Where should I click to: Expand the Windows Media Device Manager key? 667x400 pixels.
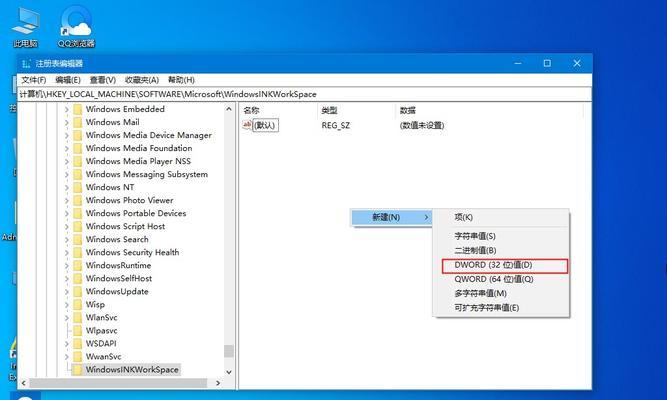pyautogui.click(x=66, y=135)
